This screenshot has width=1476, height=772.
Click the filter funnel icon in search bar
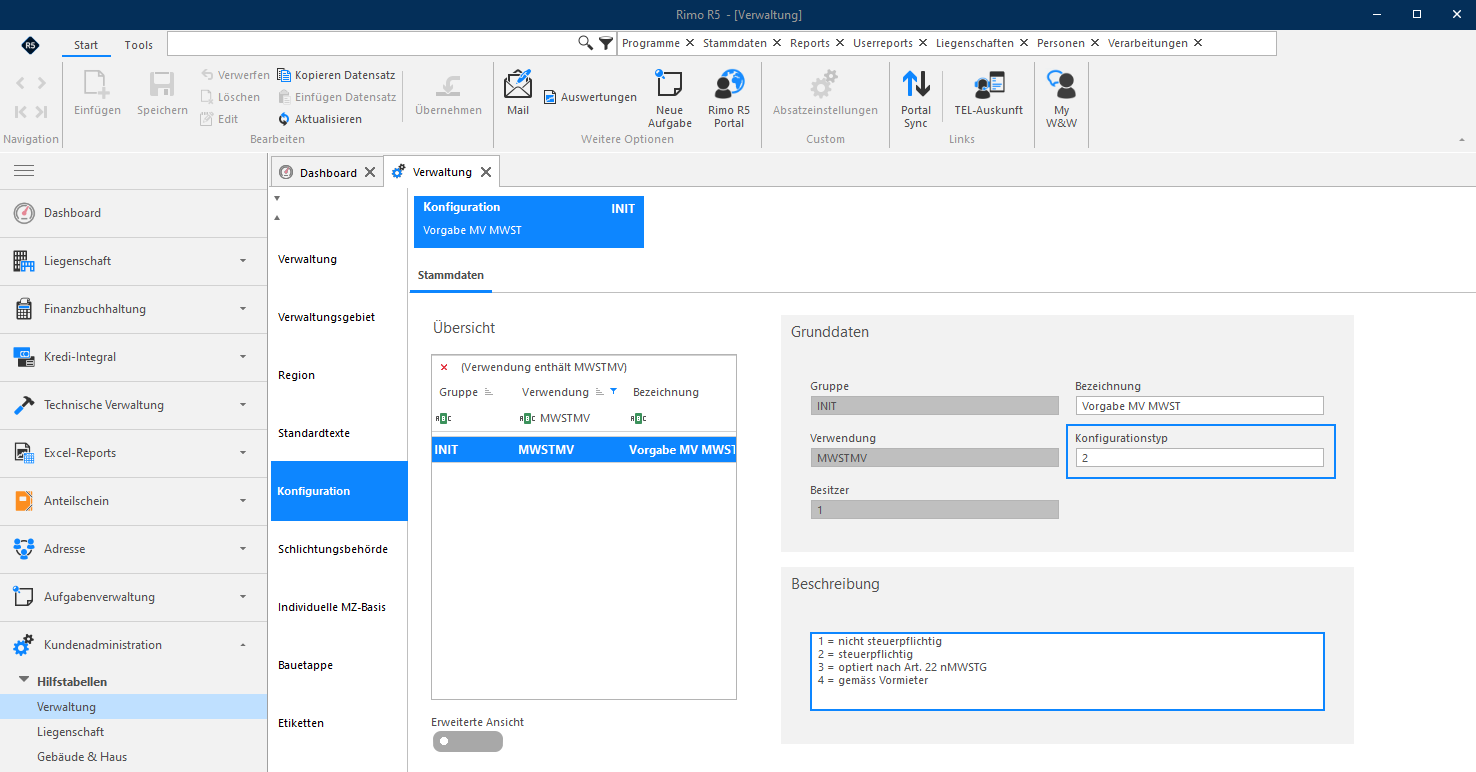click(x=606, y=43)
